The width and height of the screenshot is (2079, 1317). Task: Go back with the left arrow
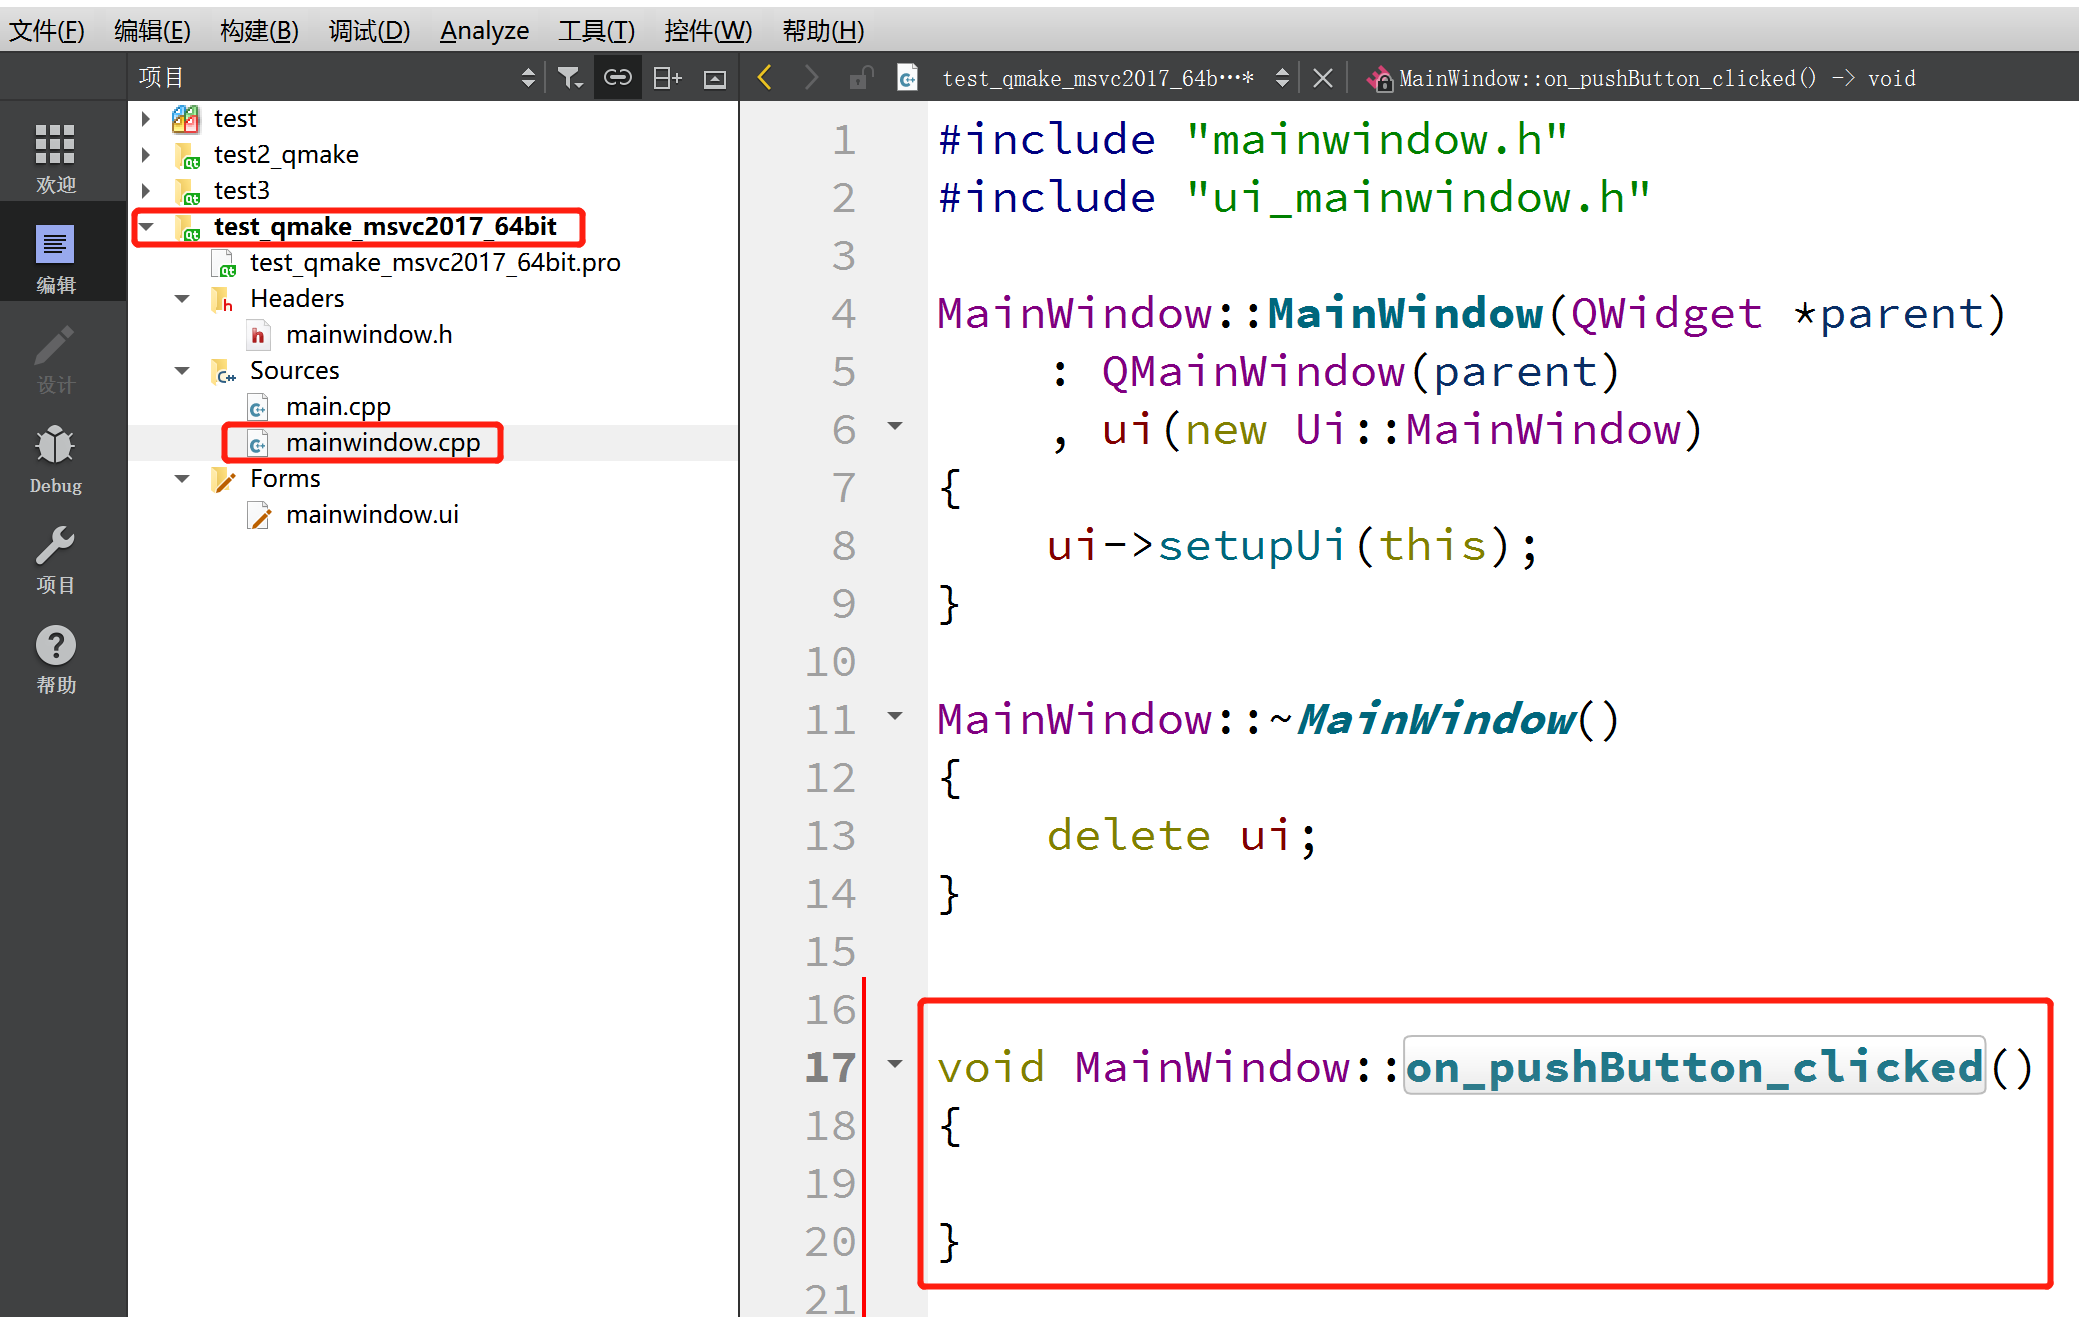765,78
